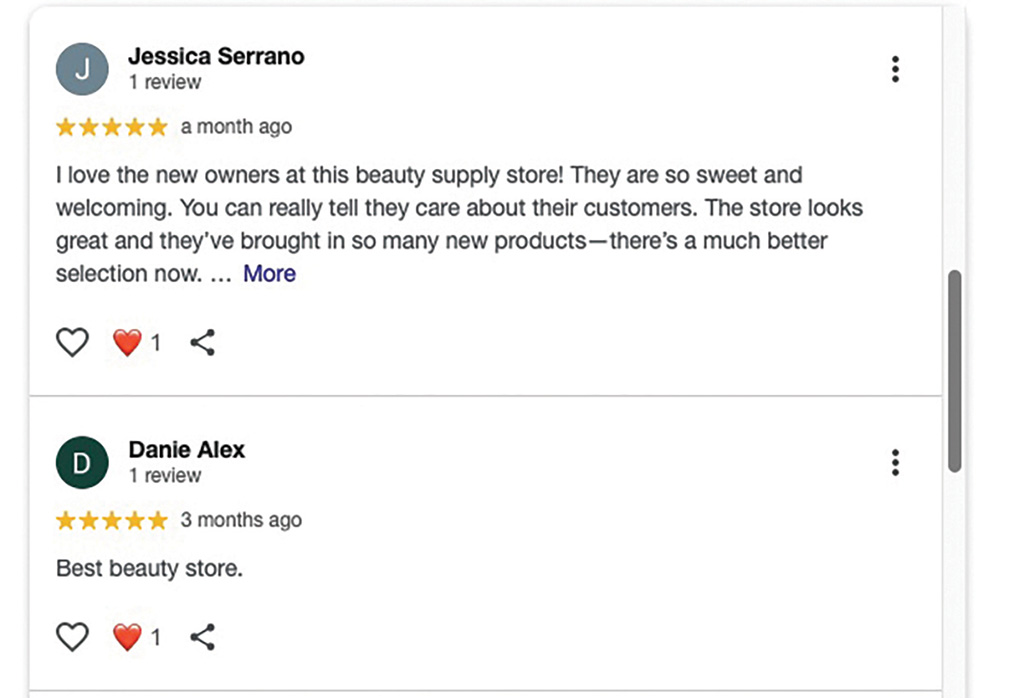The width and height of the screenshot is (1024, 698).
Task: Like Danie Alex's review with the heart outline
Action: (x=72, y=637)
